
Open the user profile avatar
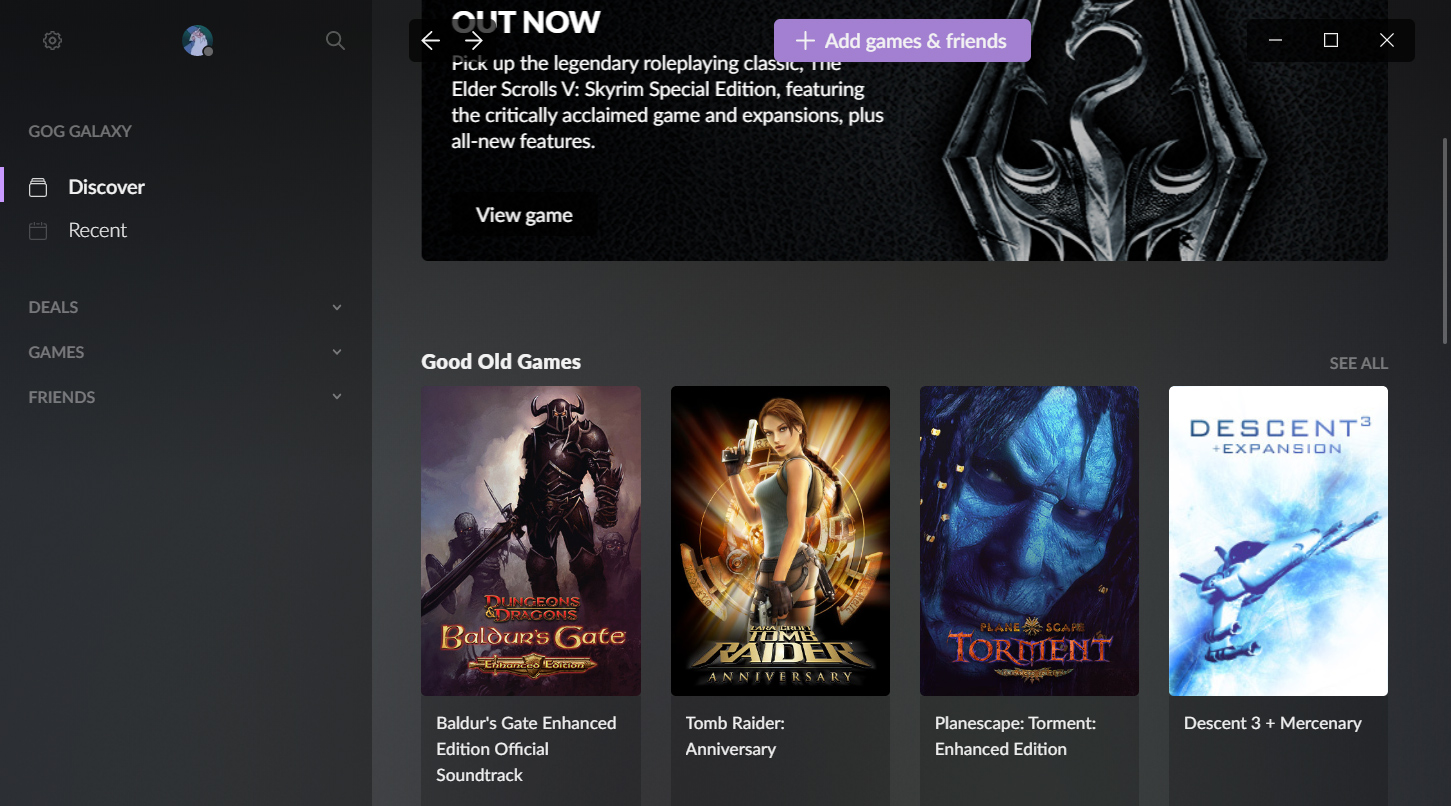click(198, 41)
